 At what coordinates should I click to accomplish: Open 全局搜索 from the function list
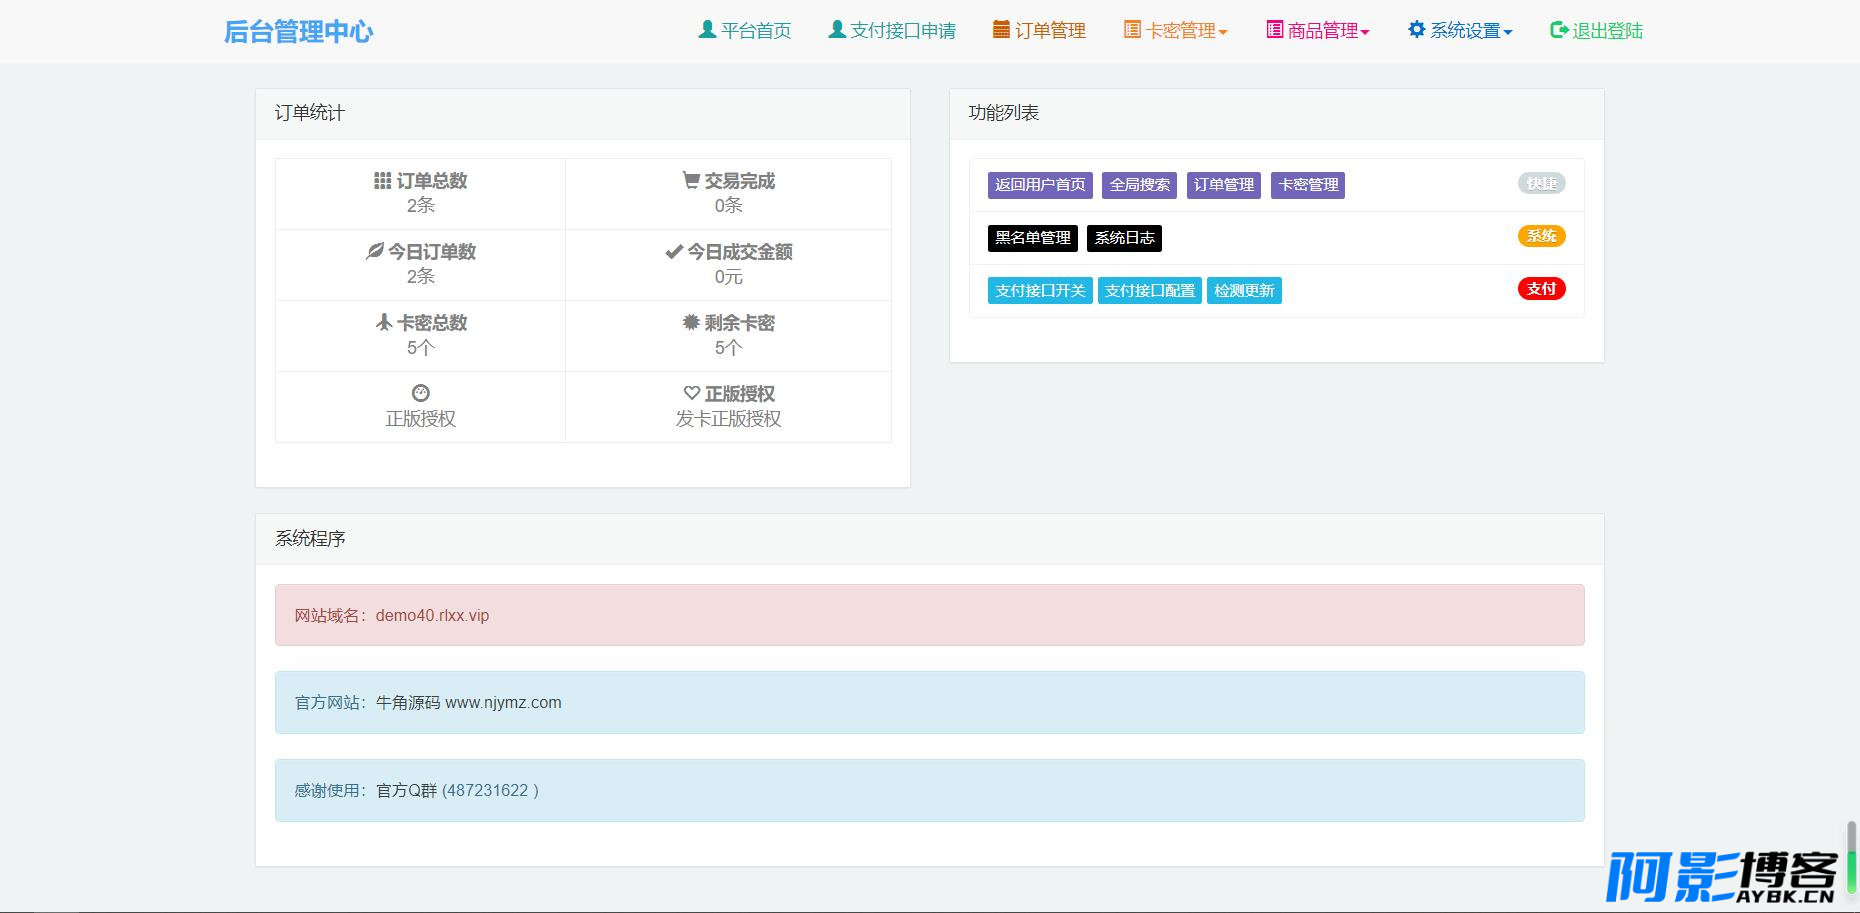[x=1139, y=185]
